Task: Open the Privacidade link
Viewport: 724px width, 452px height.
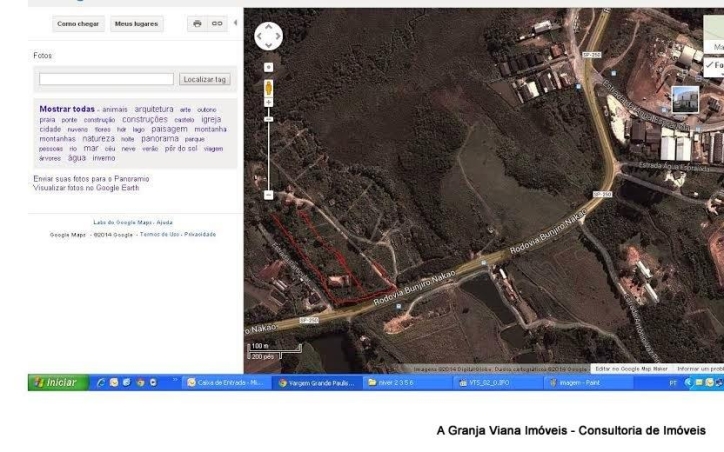Action: click(x=200, y=235)
